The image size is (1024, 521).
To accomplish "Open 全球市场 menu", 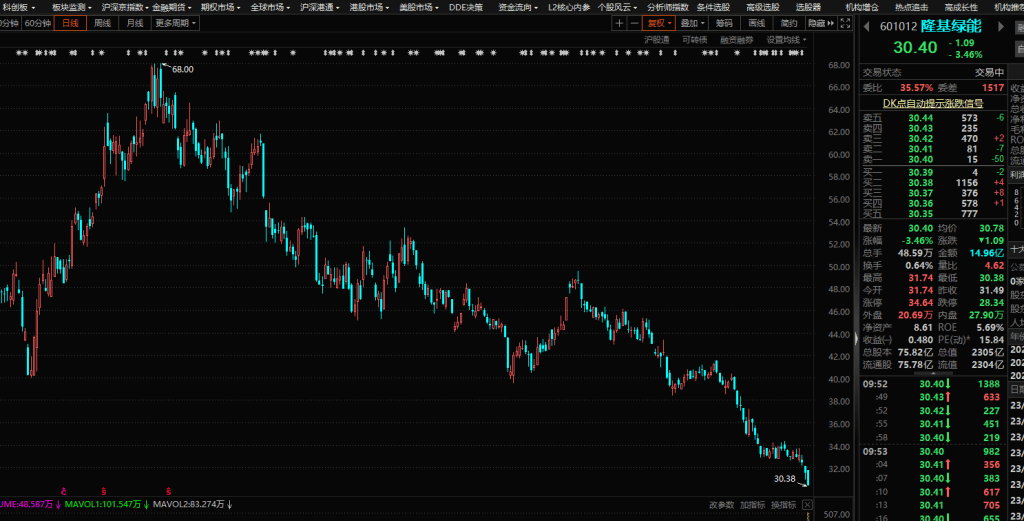I will (270, 7).
